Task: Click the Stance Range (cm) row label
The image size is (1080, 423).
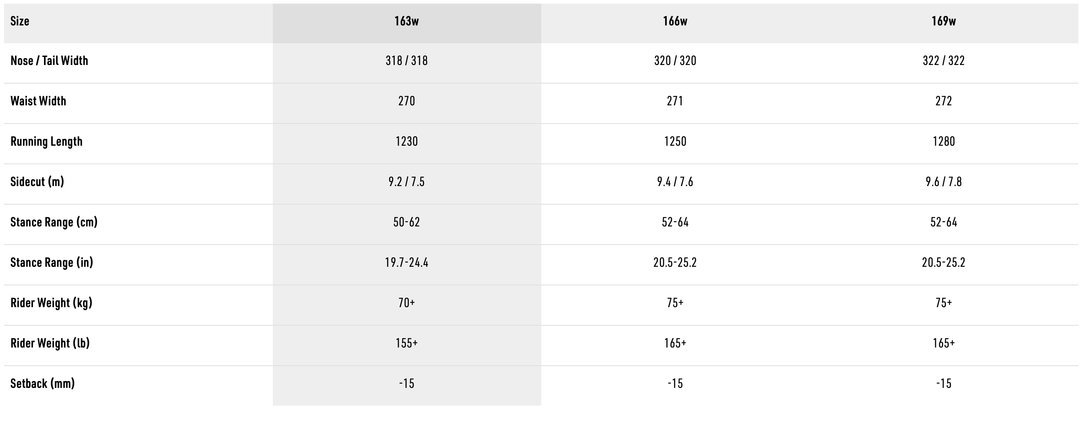Action: pos(53,222)
